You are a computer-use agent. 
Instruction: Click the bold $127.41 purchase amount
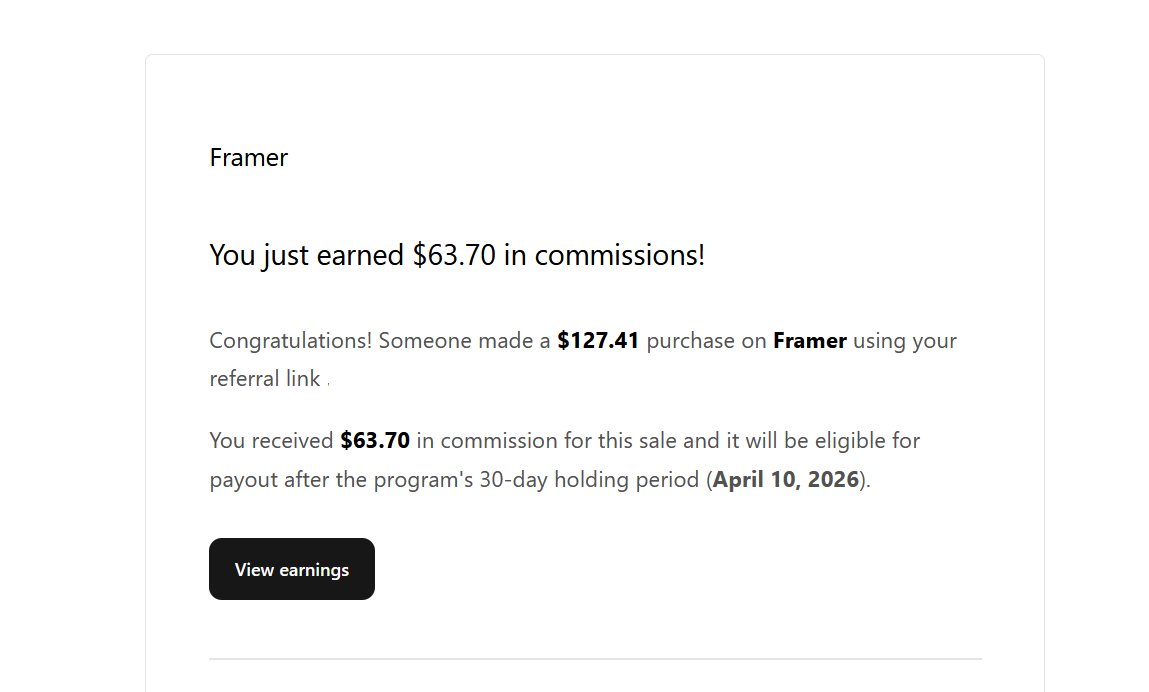(x=598, y=340)
